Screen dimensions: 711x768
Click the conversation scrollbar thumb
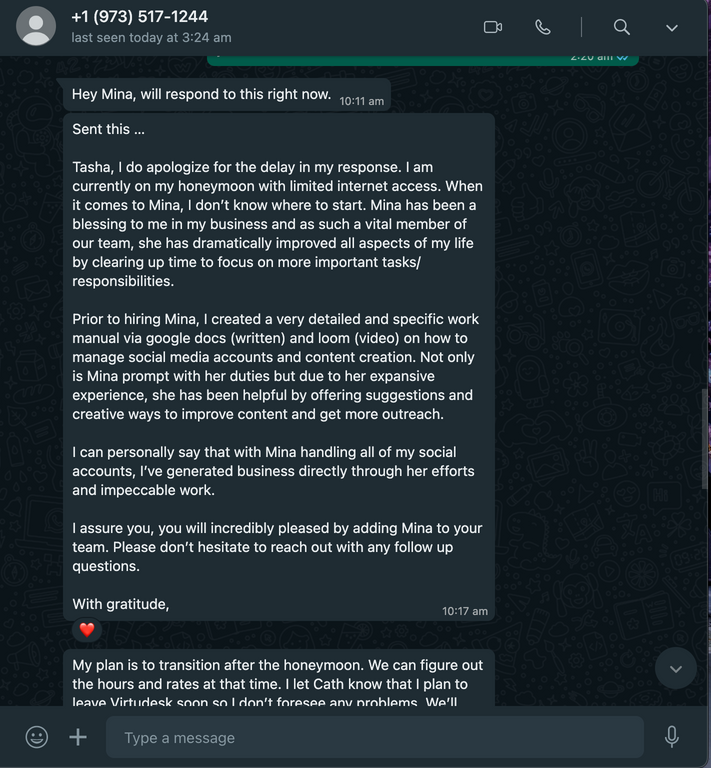(706, 438)
